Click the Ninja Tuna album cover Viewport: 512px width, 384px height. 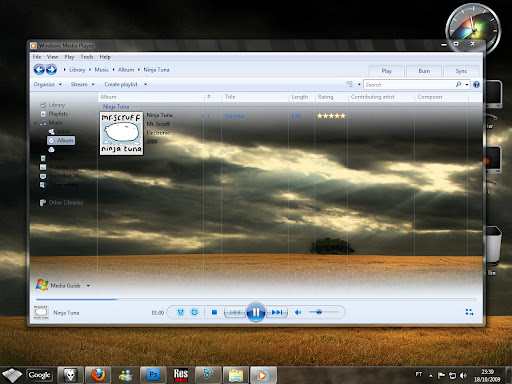pos(121,133)
